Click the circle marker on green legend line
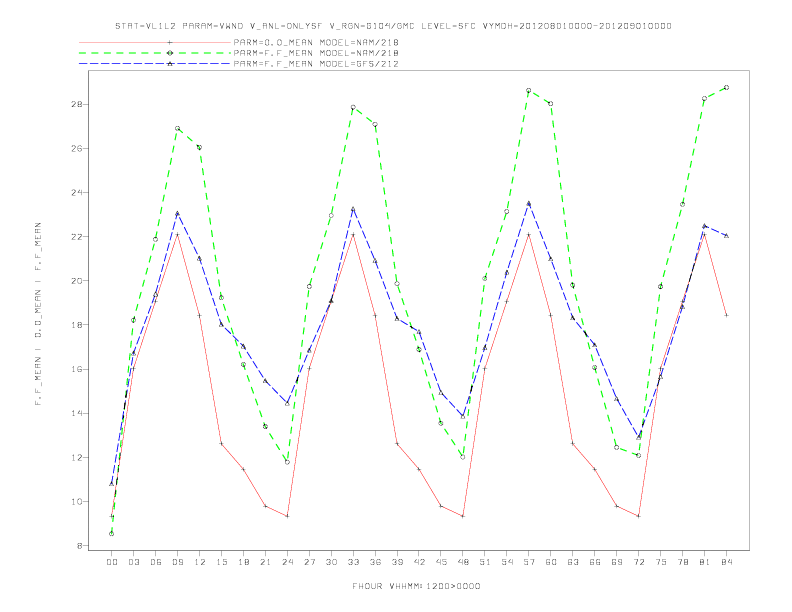Screen dimensions: 792x612 click(170, 53)
